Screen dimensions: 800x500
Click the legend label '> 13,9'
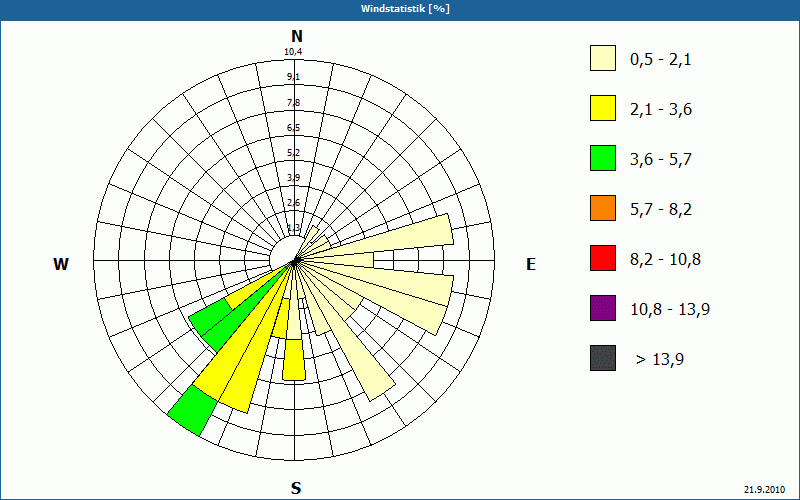tap(660, 360)
